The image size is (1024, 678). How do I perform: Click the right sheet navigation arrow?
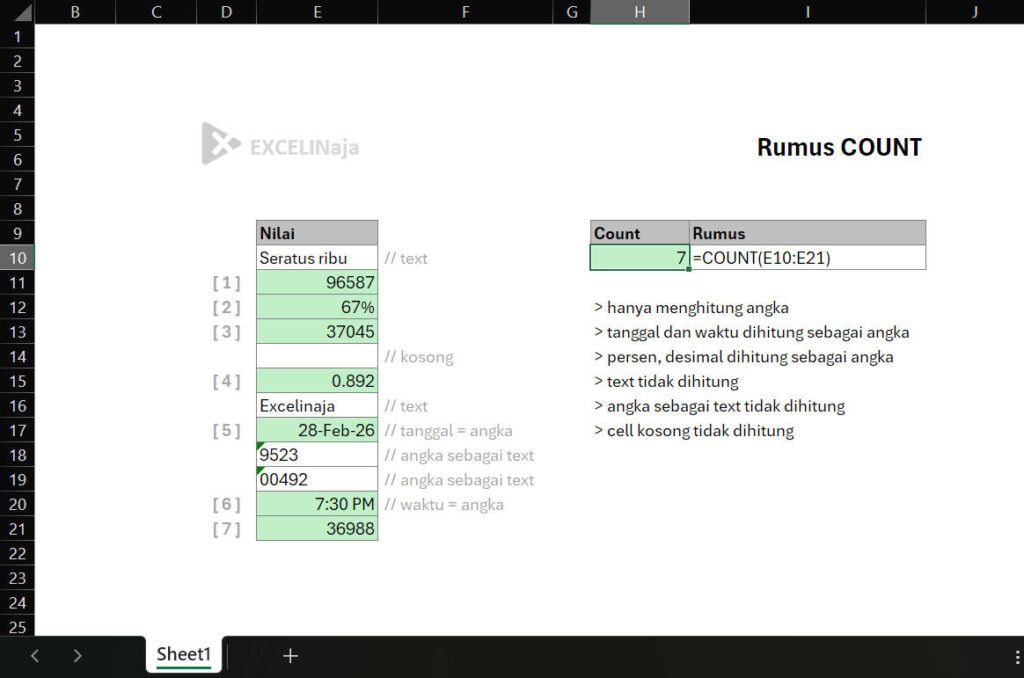click(x=78, y=656)
